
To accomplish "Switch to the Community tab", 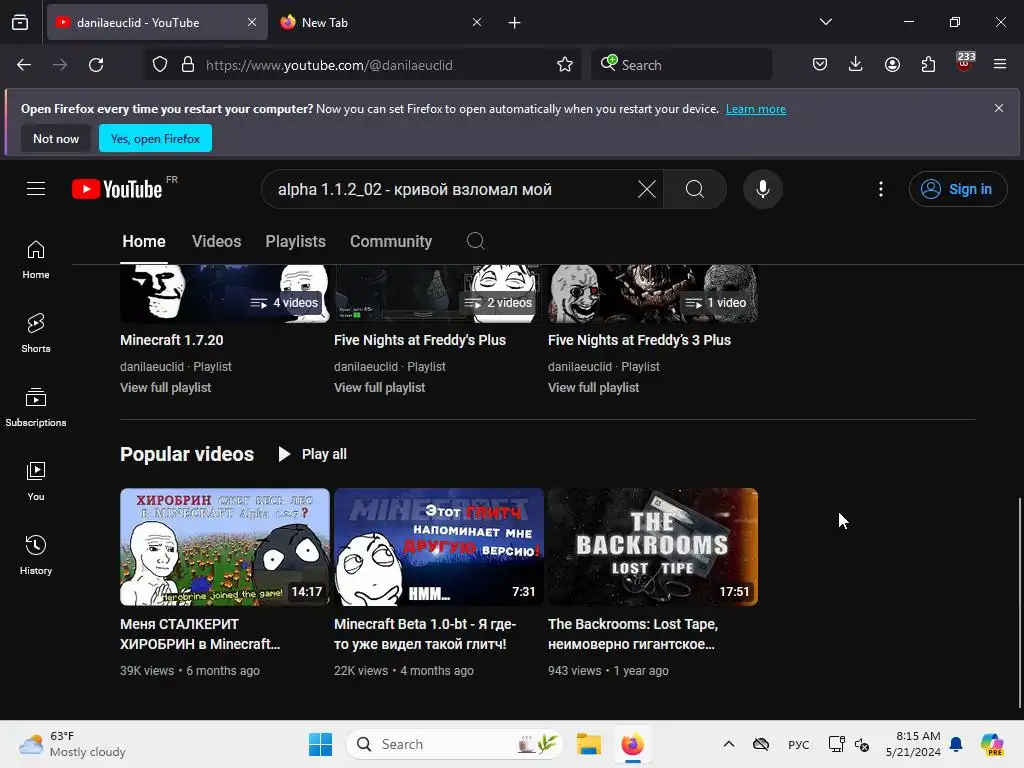I will click(391, 242).
